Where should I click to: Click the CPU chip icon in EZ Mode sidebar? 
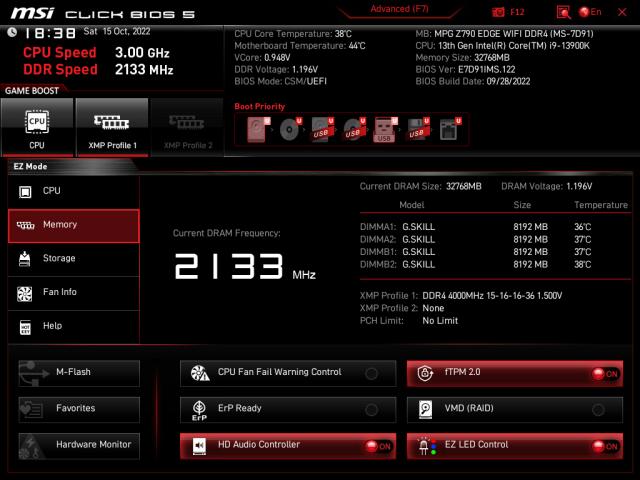(25, 191)
